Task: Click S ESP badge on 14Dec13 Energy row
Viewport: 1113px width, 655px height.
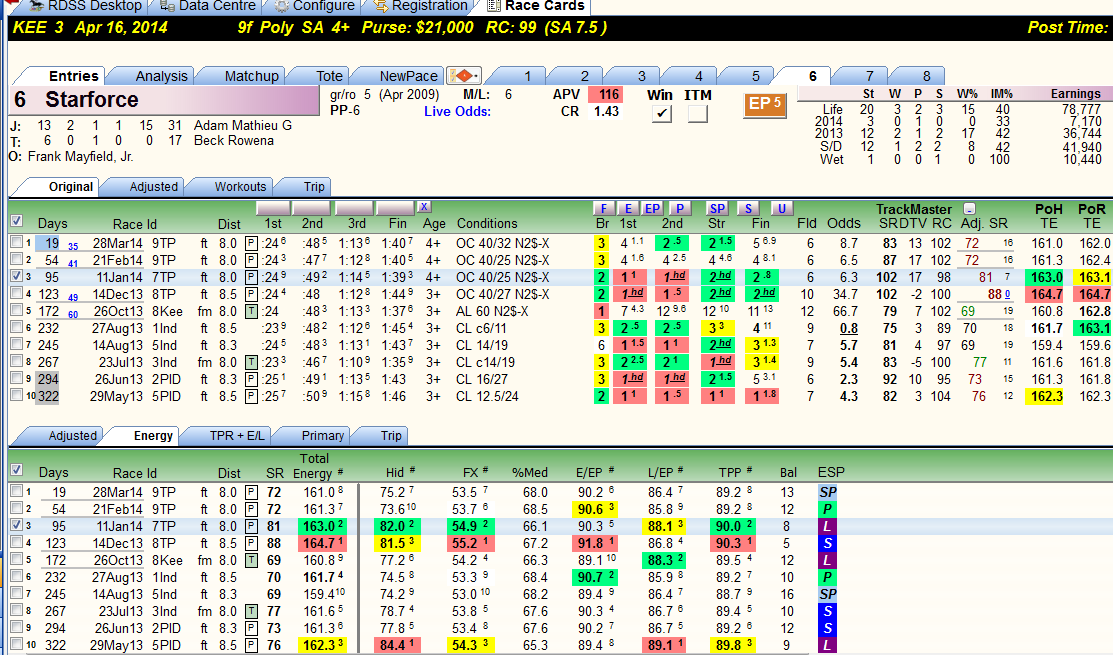Action: click(828, 543)
